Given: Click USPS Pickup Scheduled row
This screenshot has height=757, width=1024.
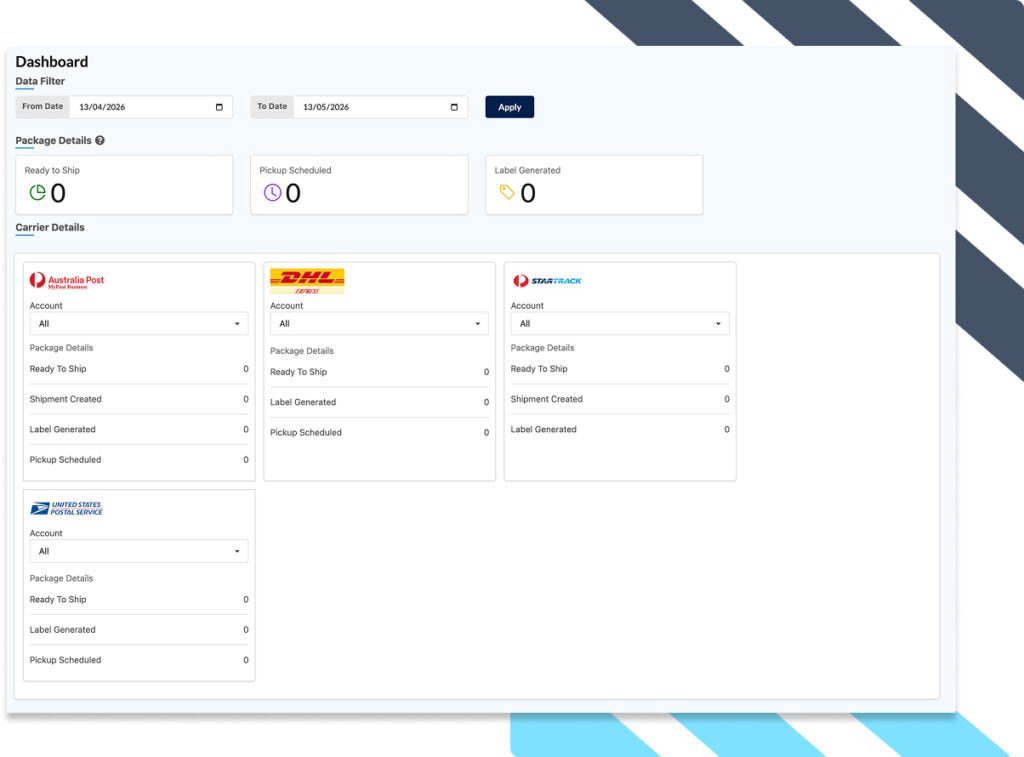Looking at the screenshot, I should point(139,660).
